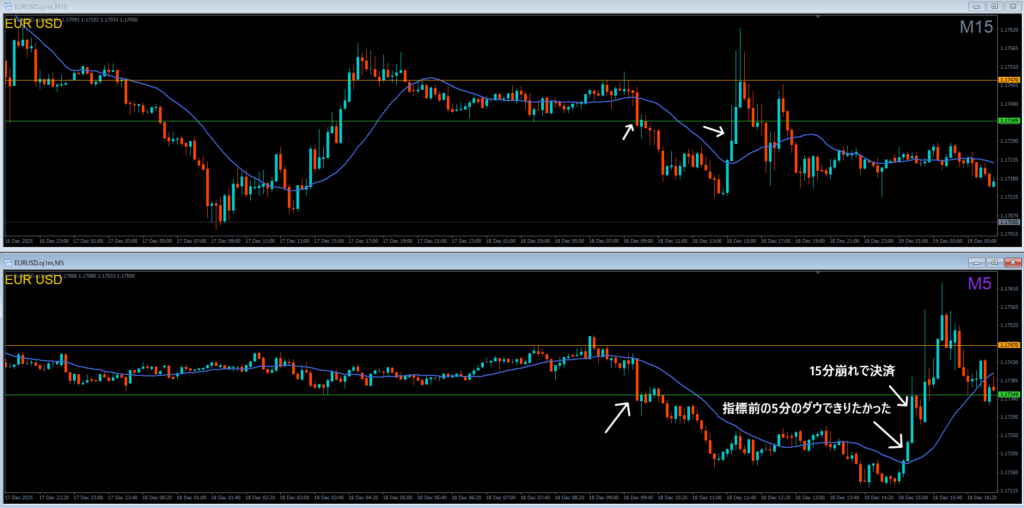Select the green horizontal line in M5 chart
This screenshot has height=508, width=1024.
point(502,395)
